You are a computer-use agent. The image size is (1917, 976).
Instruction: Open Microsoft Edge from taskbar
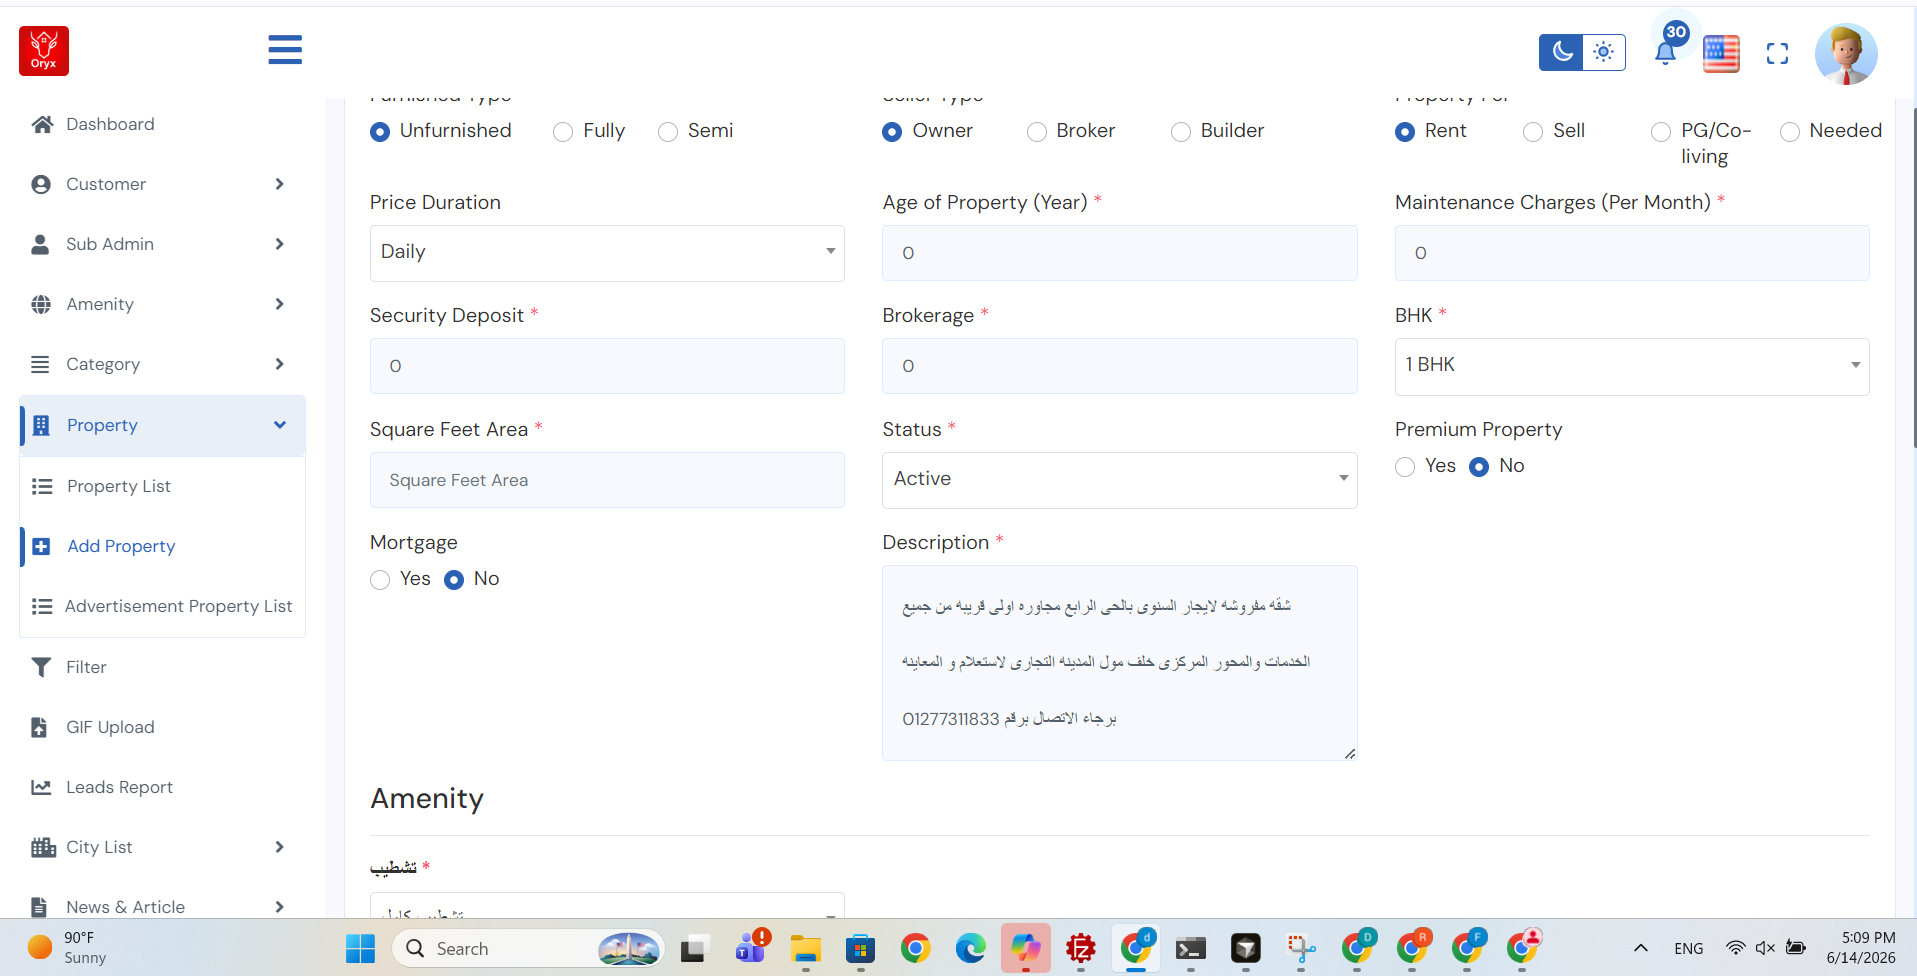click(970, 948)
